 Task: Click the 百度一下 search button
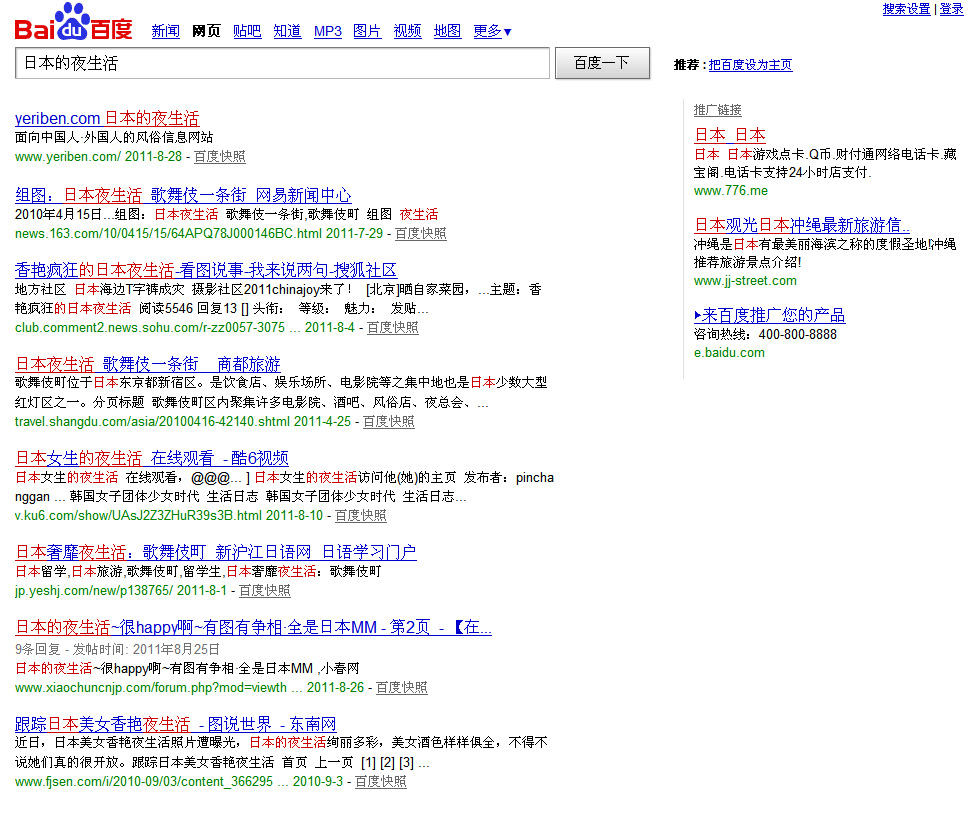[602, 63]
